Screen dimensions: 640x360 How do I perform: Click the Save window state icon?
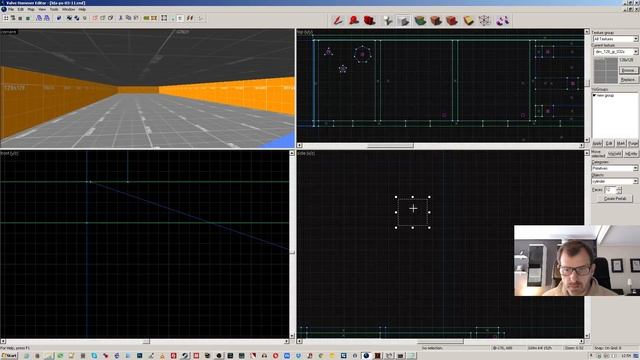47,18
